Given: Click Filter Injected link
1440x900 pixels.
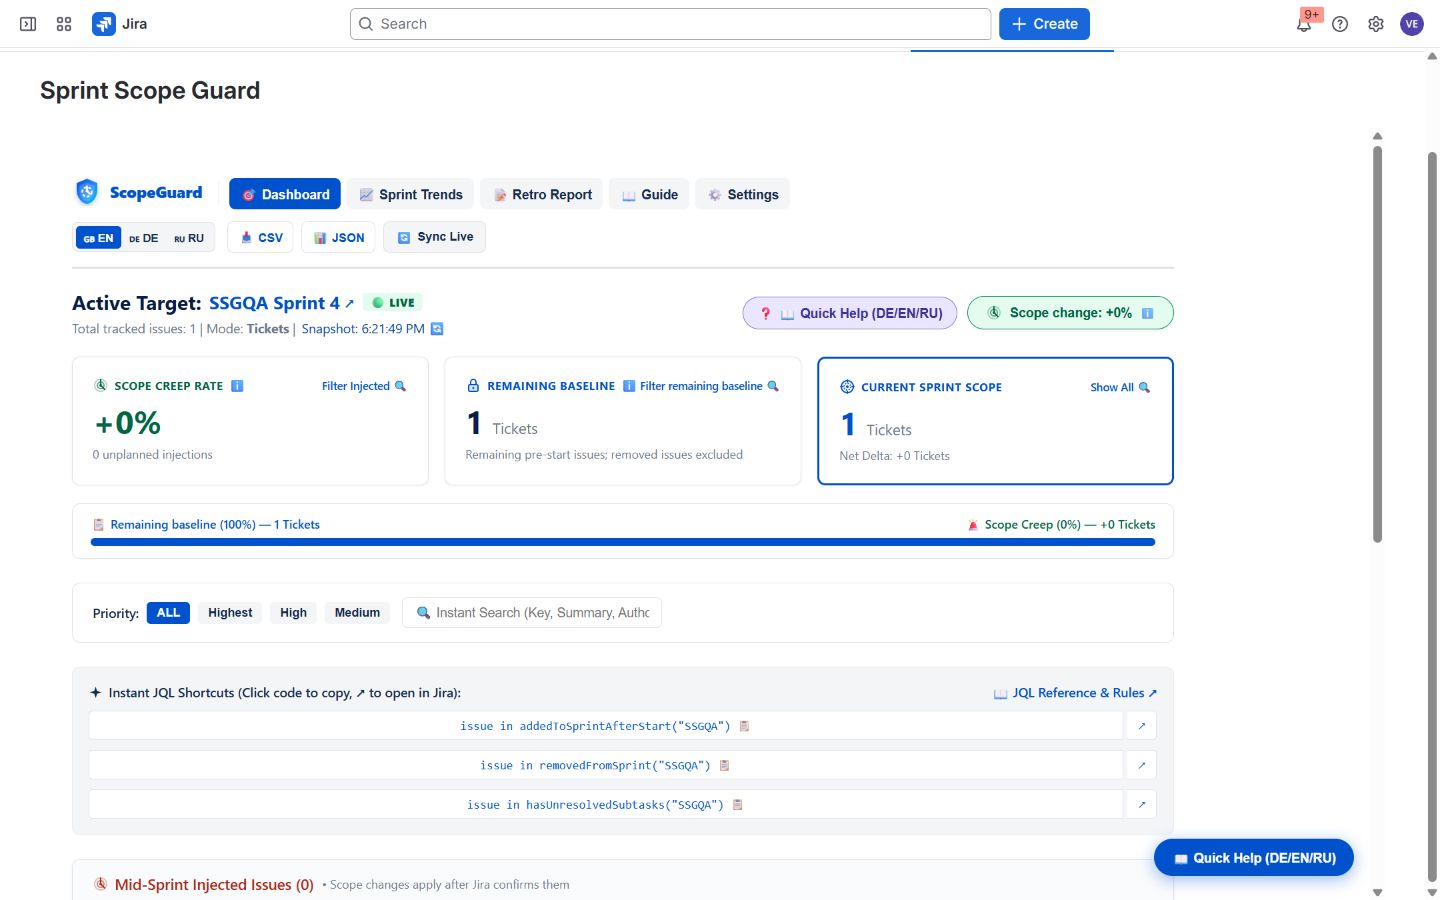Looking at the screenshot, I should [364, 386].
